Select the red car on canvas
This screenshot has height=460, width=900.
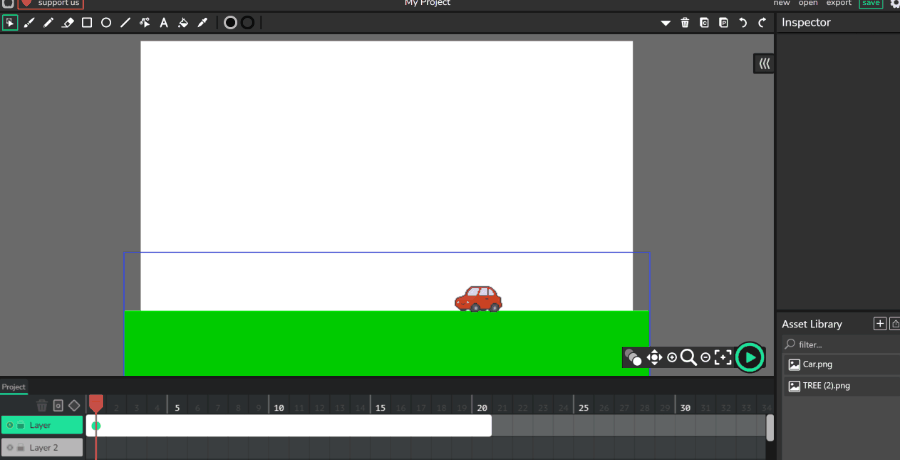click(478, 299)
